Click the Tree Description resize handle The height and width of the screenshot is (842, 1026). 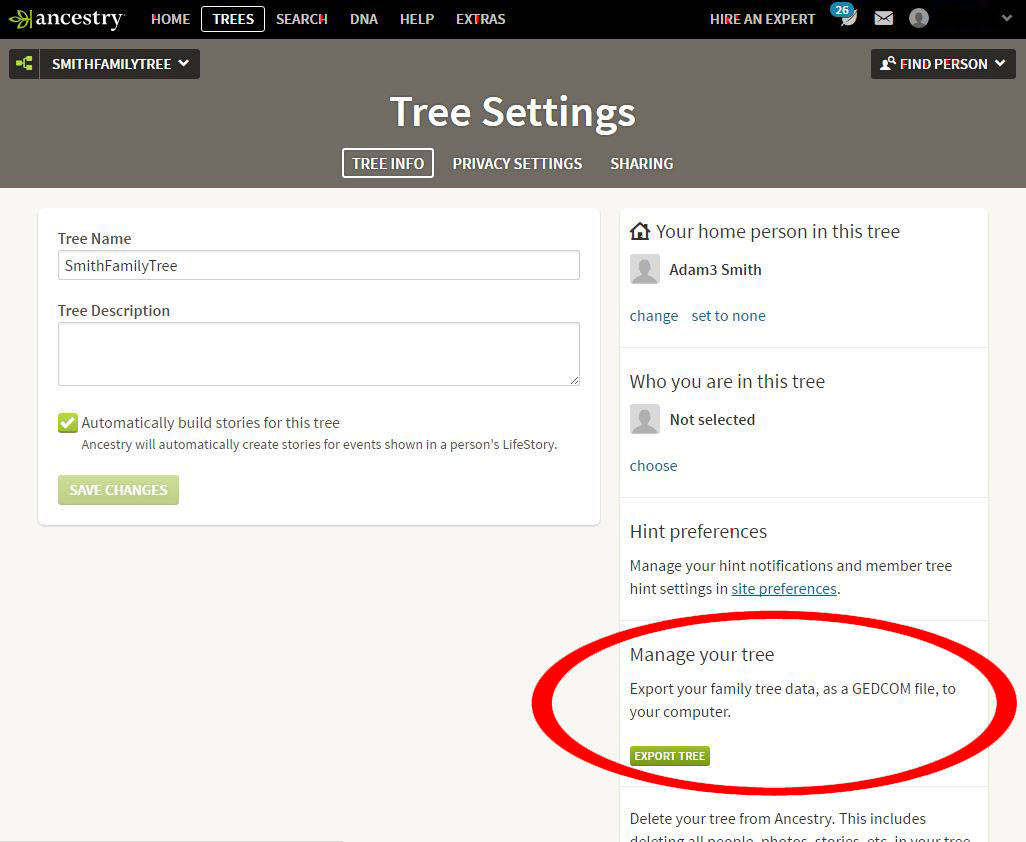pyautogui.click(x=574, y=380)
